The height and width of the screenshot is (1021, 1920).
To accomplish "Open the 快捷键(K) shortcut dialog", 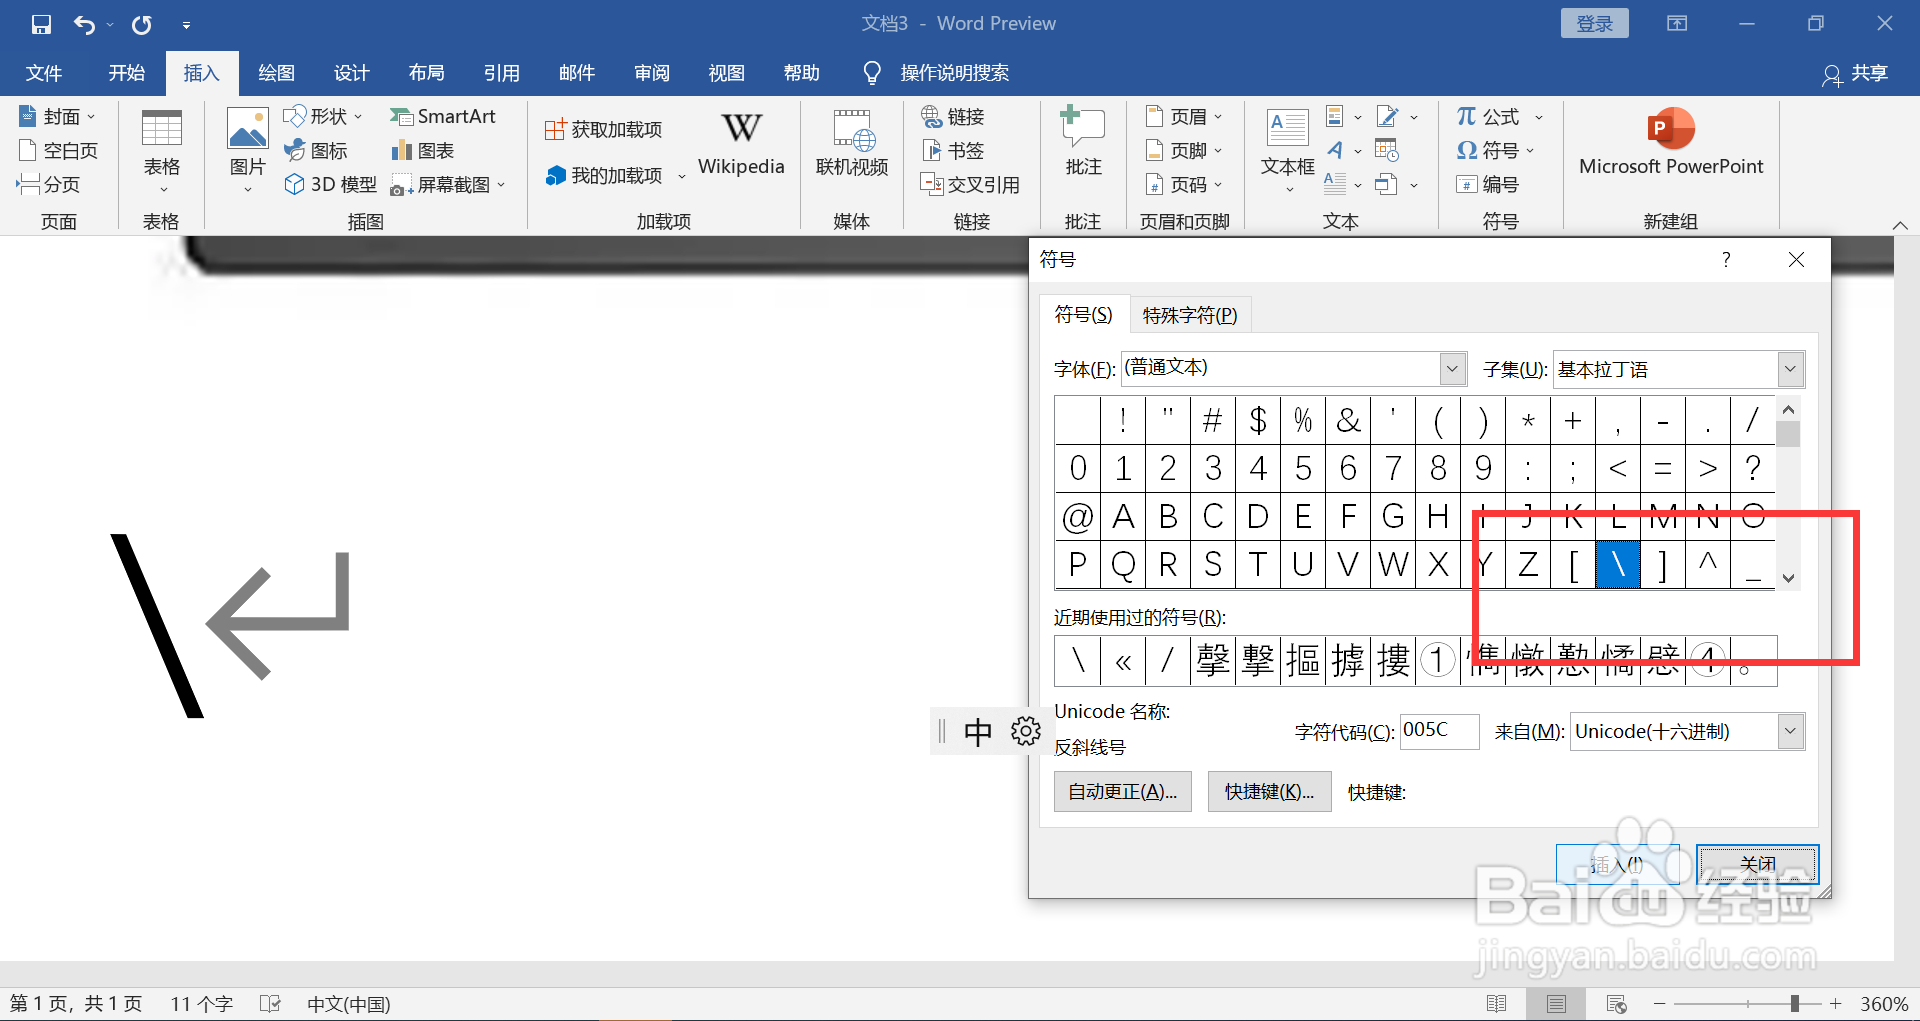I will coord(1268,791).
